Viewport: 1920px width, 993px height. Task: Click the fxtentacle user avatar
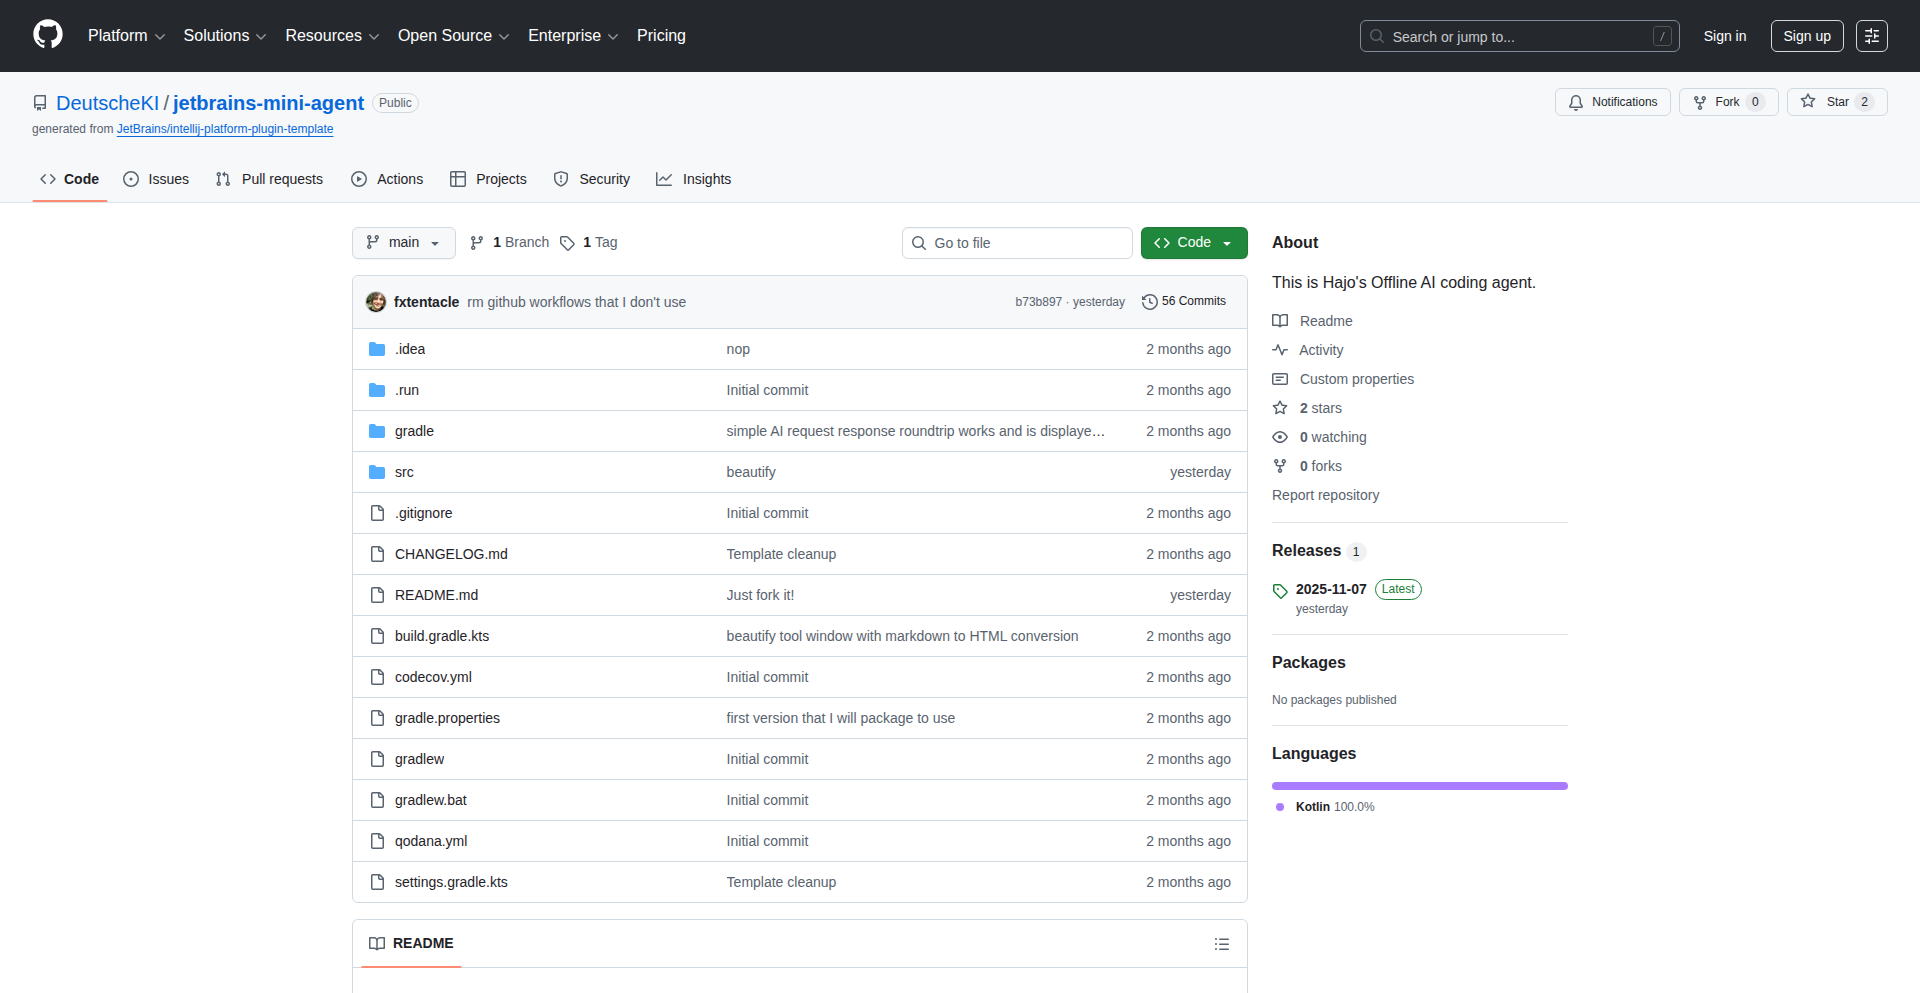pyautogui.click(x=376, y=302)
